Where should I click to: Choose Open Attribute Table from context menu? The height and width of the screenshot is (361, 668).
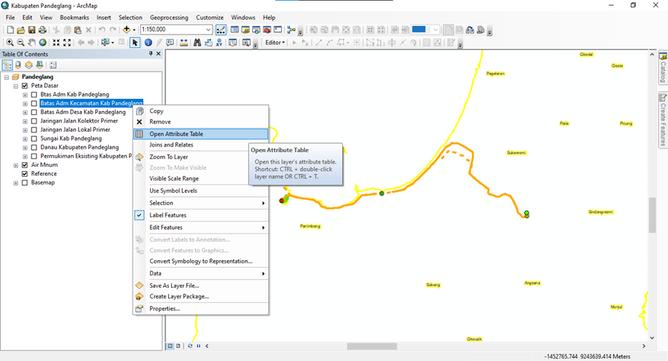tap(201, 134)
